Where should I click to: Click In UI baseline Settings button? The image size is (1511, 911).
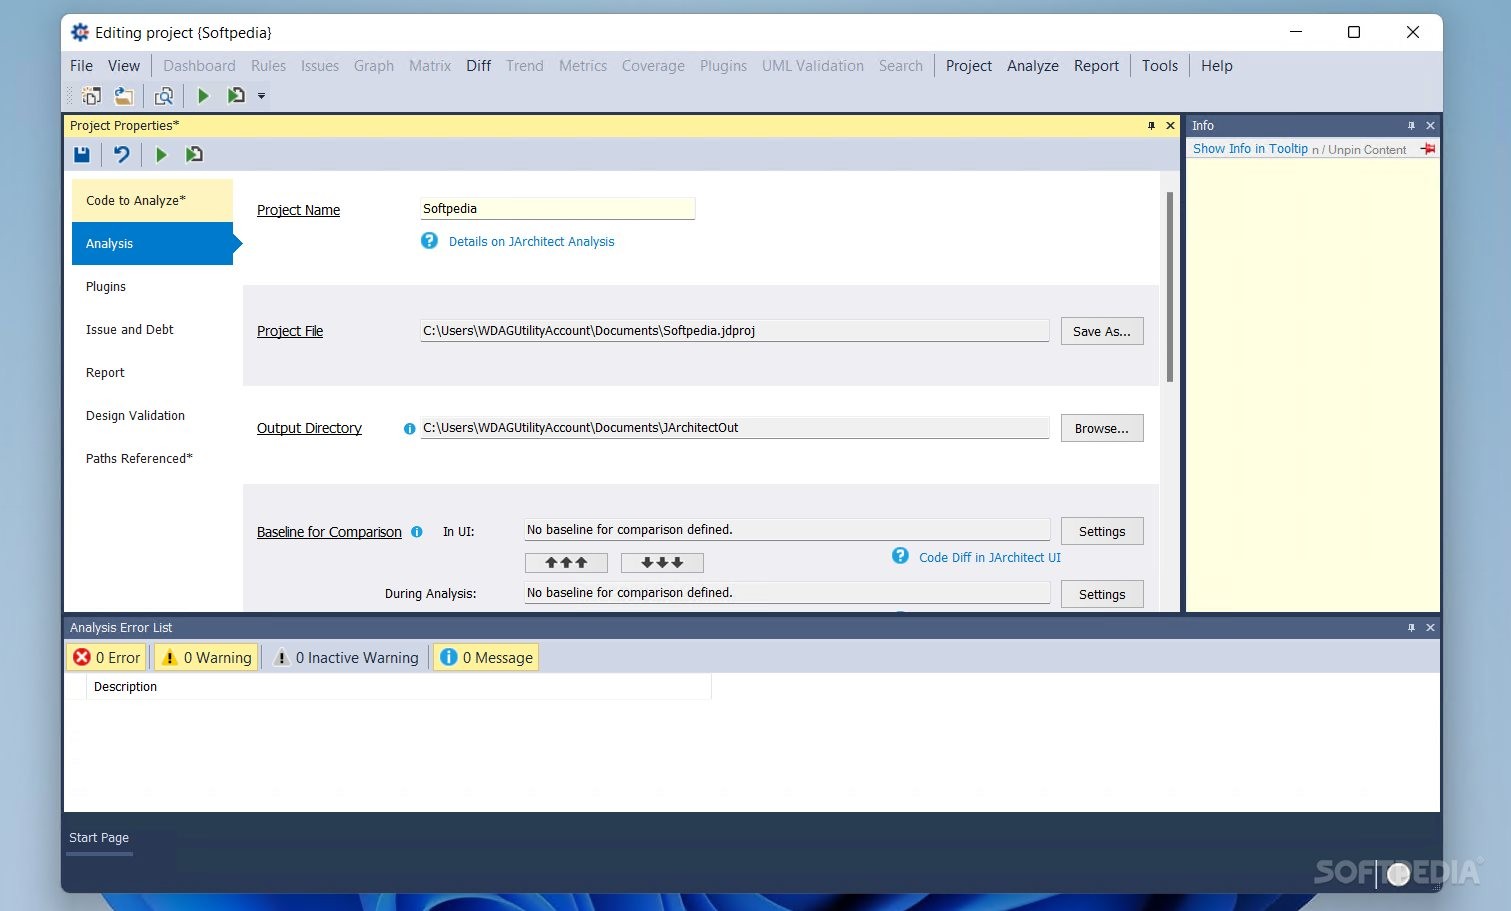(1102, 532)
